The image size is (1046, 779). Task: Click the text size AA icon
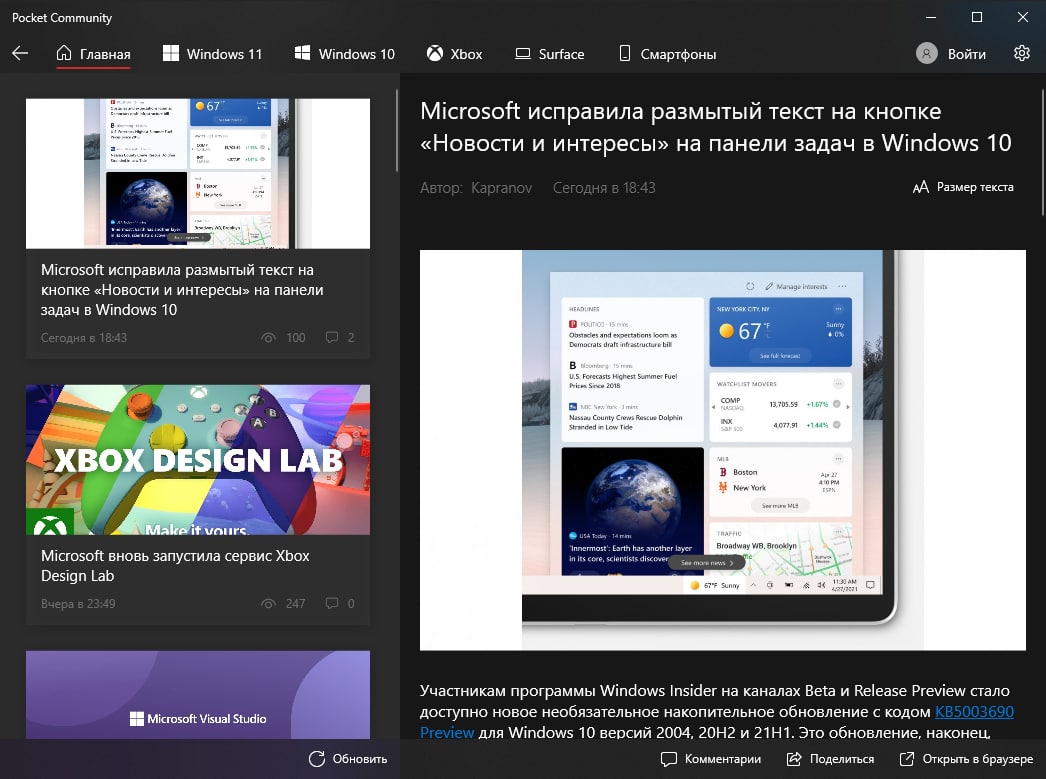[x=921, y=187]
